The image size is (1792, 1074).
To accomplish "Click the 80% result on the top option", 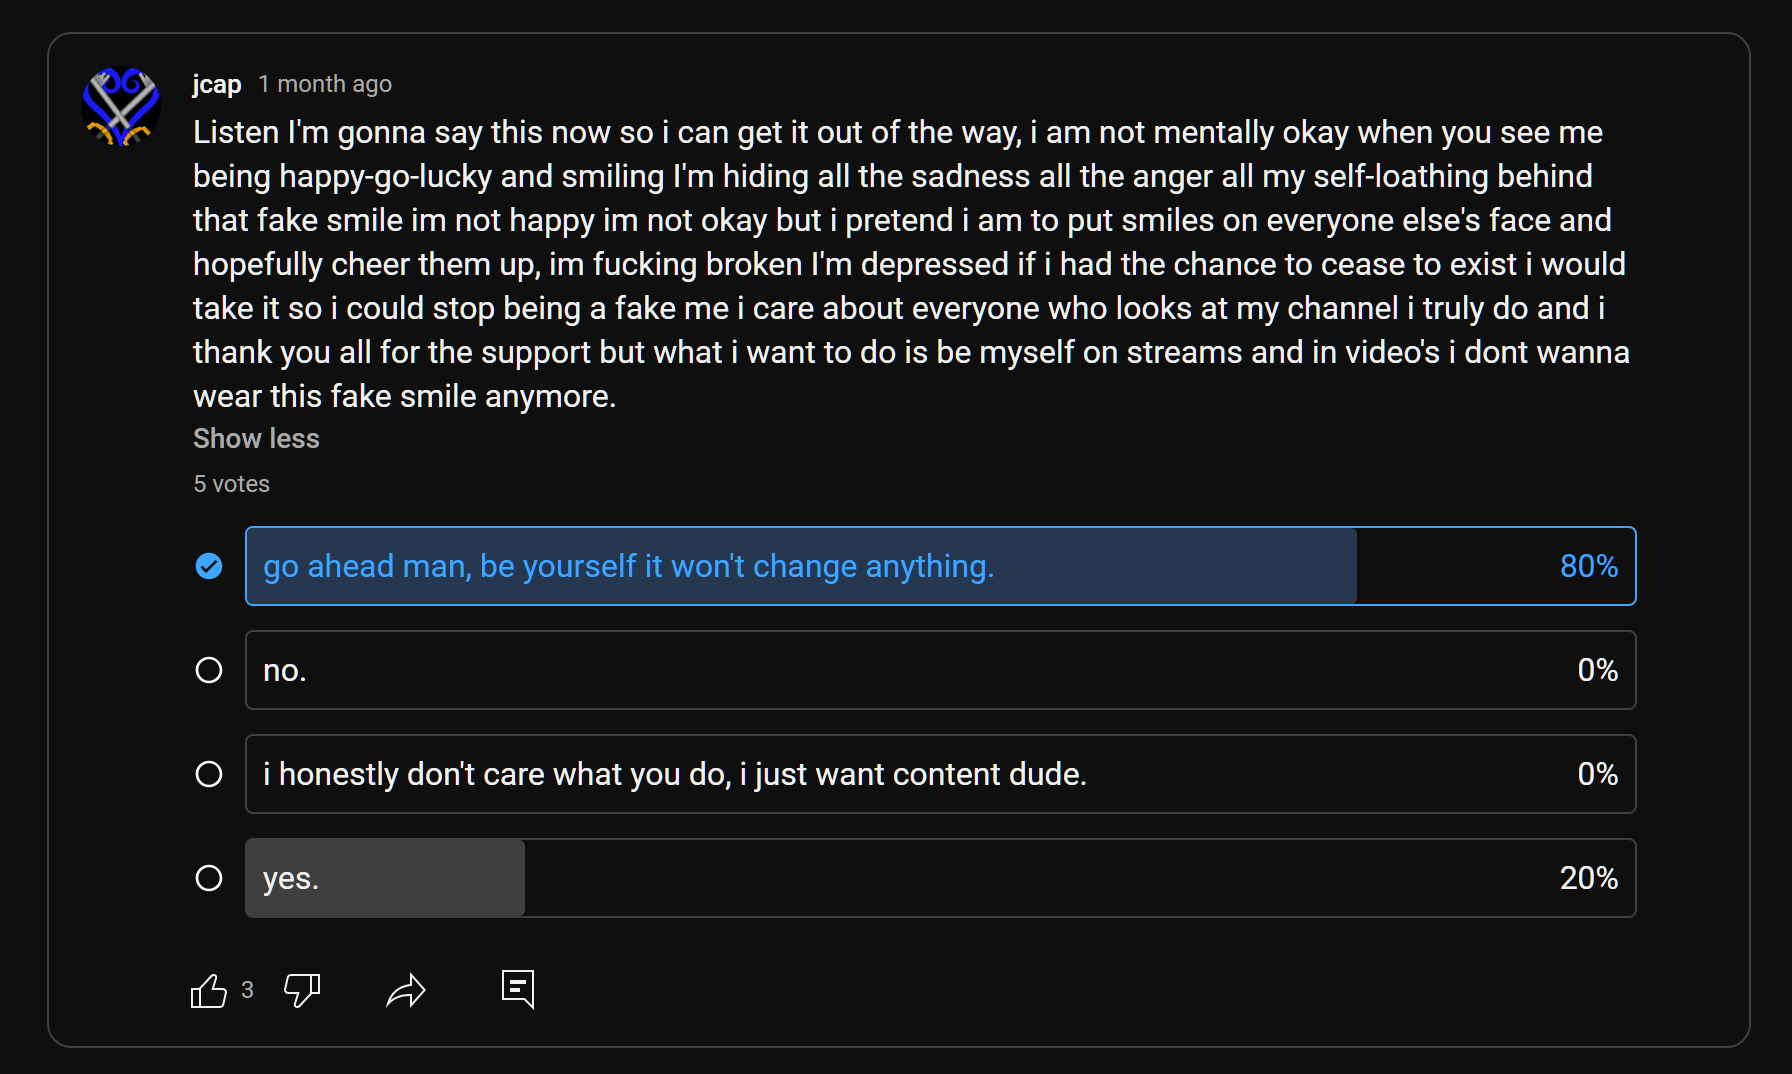I will [1589, 566].
